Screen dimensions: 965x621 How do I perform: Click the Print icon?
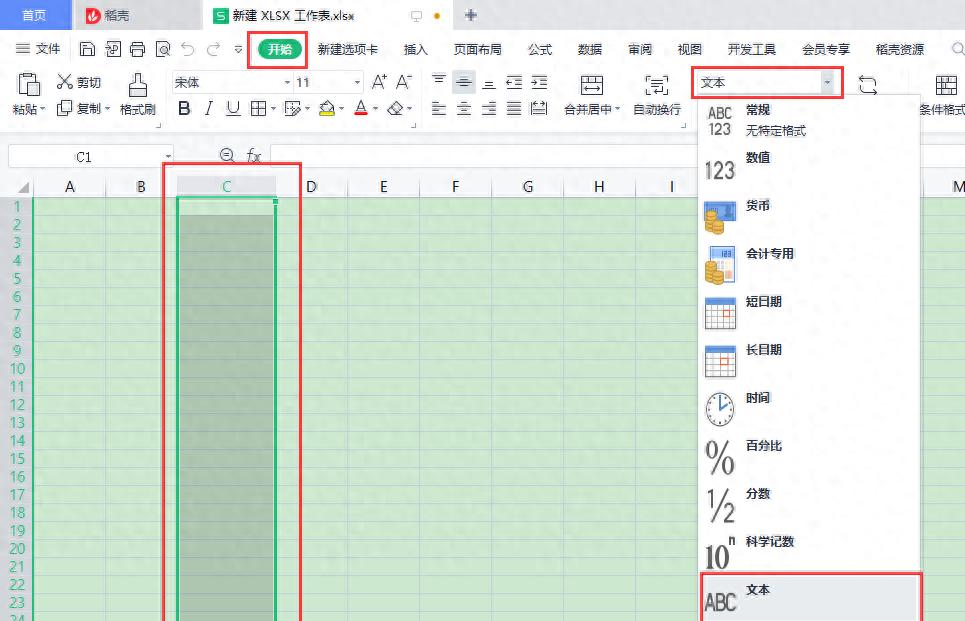[137, 49]
